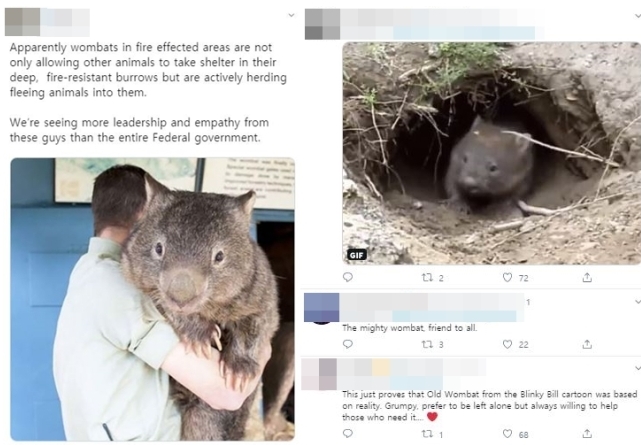The width and height of the screenshot is (641, 445).
Task: Reply to "The mighty wombat" tweet
Action: [347, 344]
